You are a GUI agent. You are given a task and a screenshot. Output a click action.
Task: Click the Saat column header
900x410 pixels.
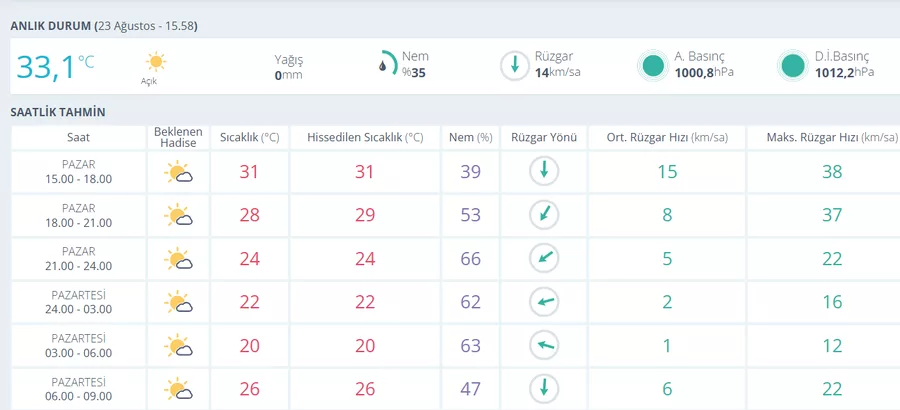click(x=78, y=138)
